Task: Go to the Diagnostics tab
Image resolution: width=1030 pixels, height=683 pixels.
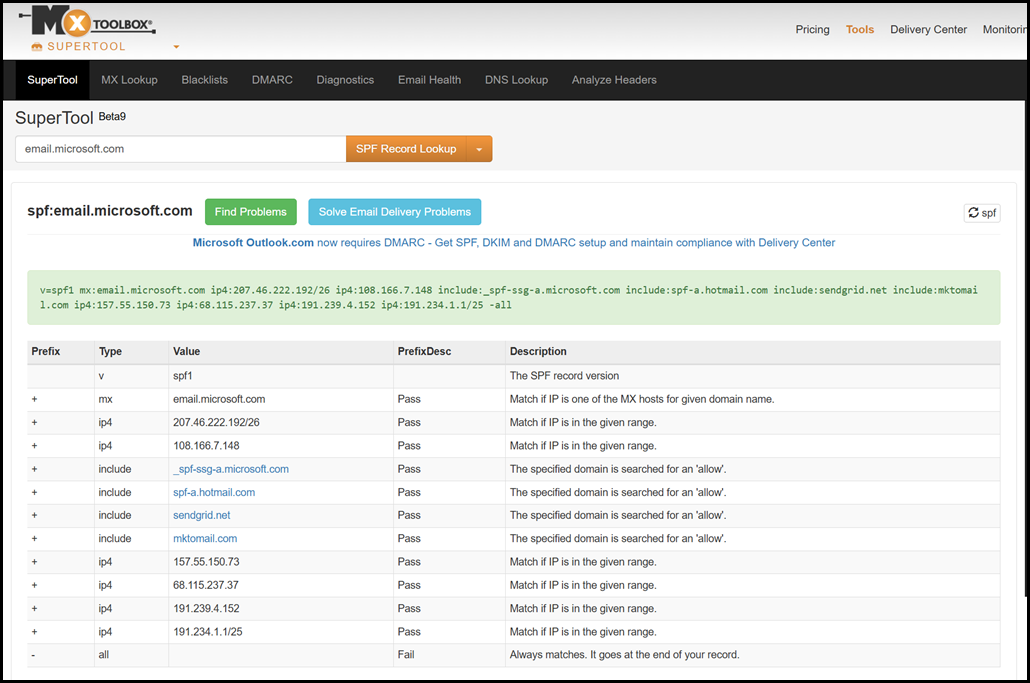Action: tap(345, 80)
